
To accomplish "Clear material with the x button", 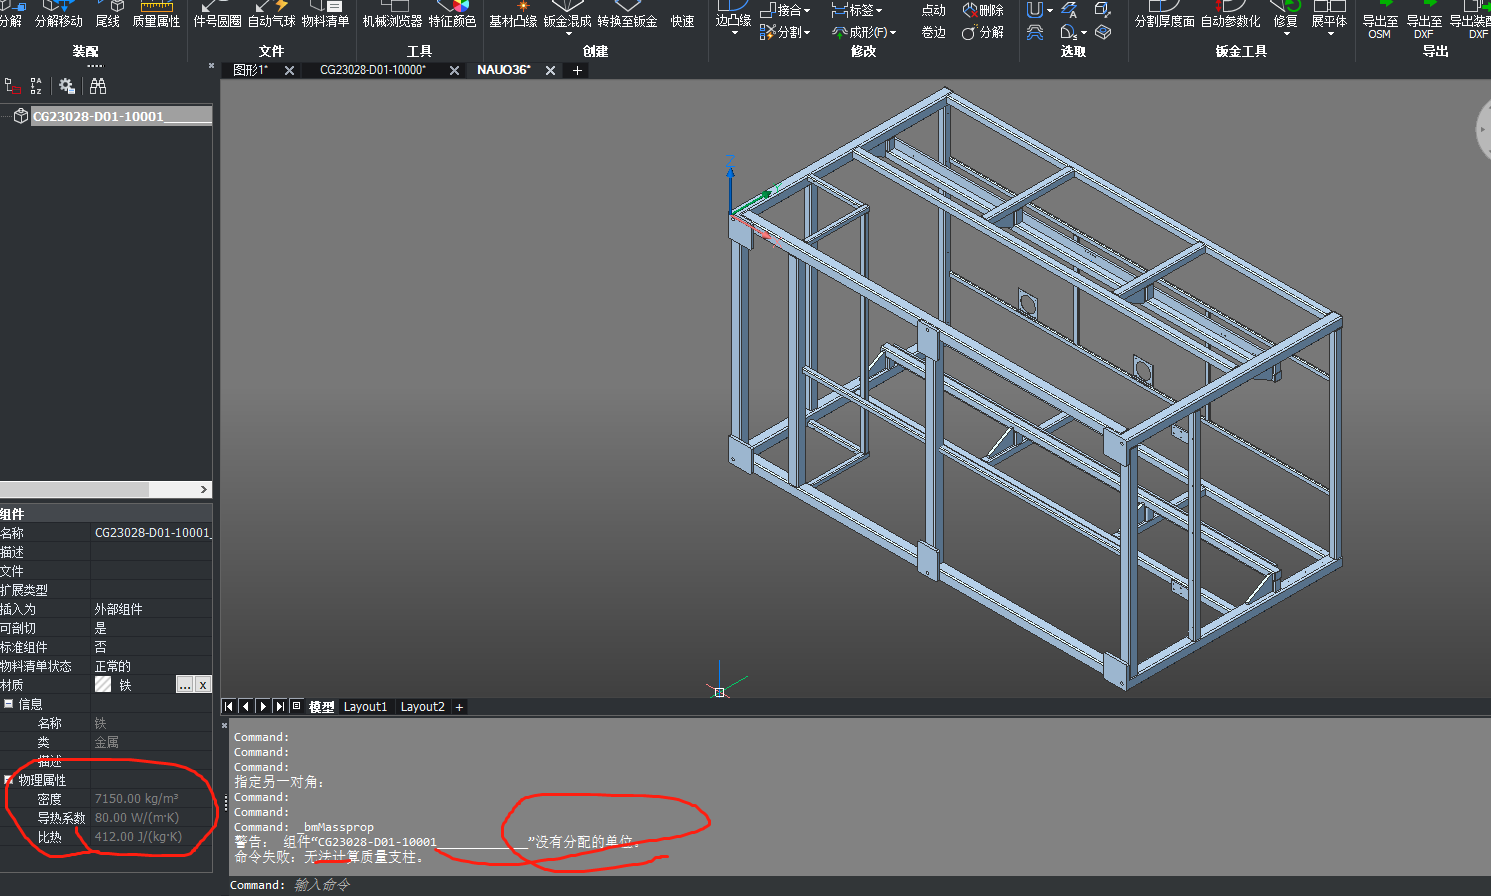I will click(203, 685).
